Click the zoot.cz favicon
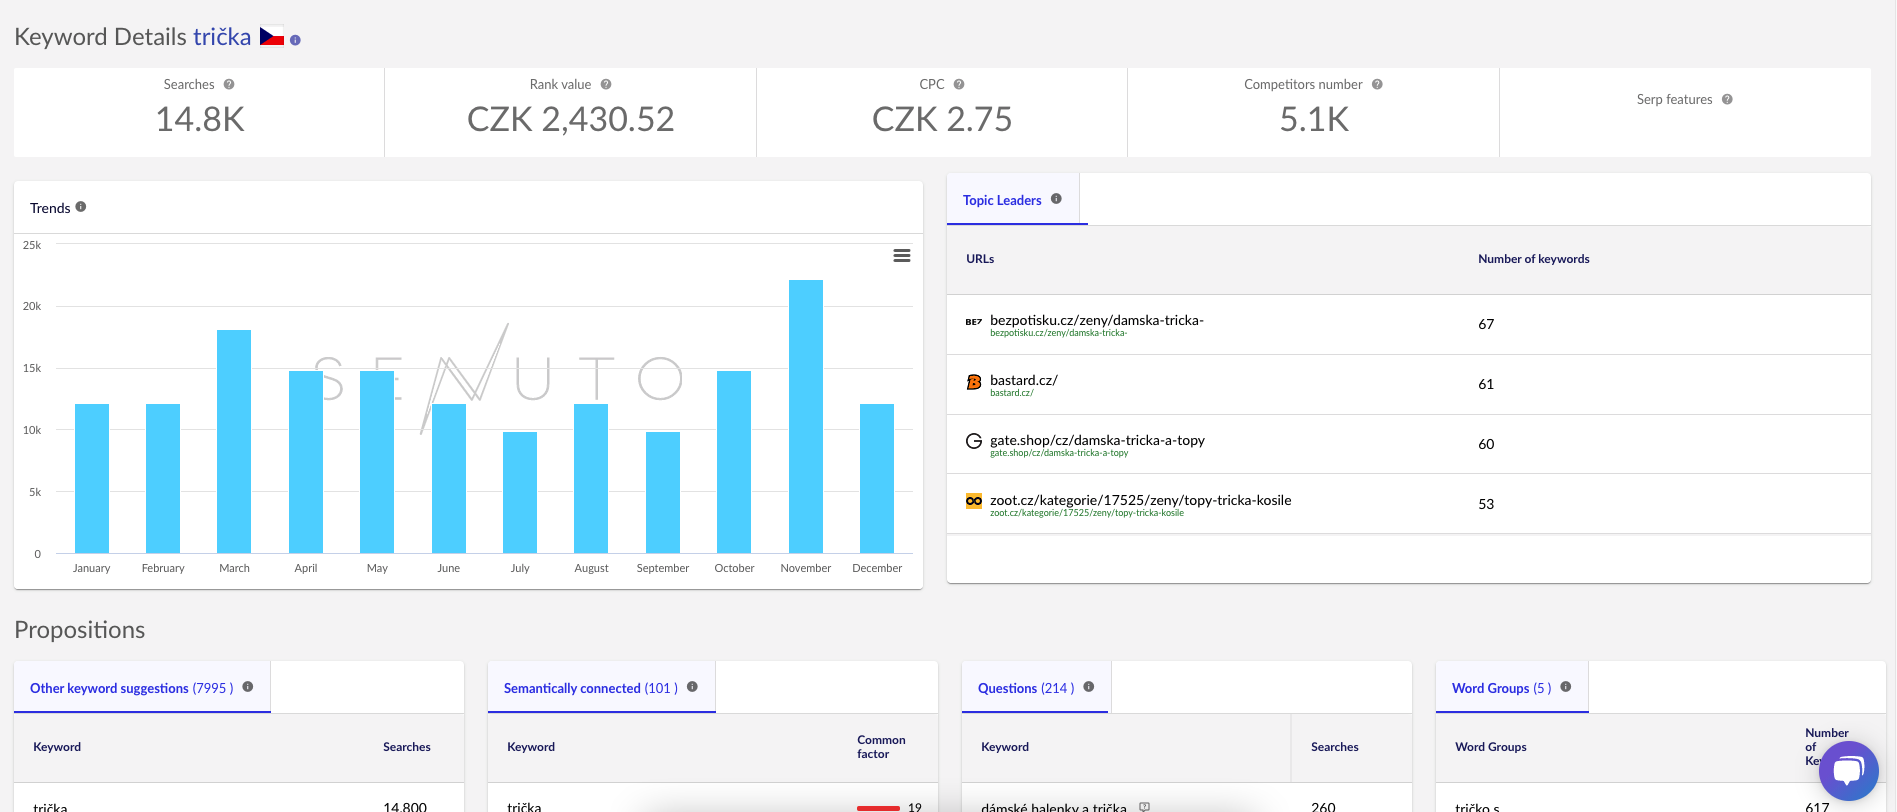 coord(974,501)
